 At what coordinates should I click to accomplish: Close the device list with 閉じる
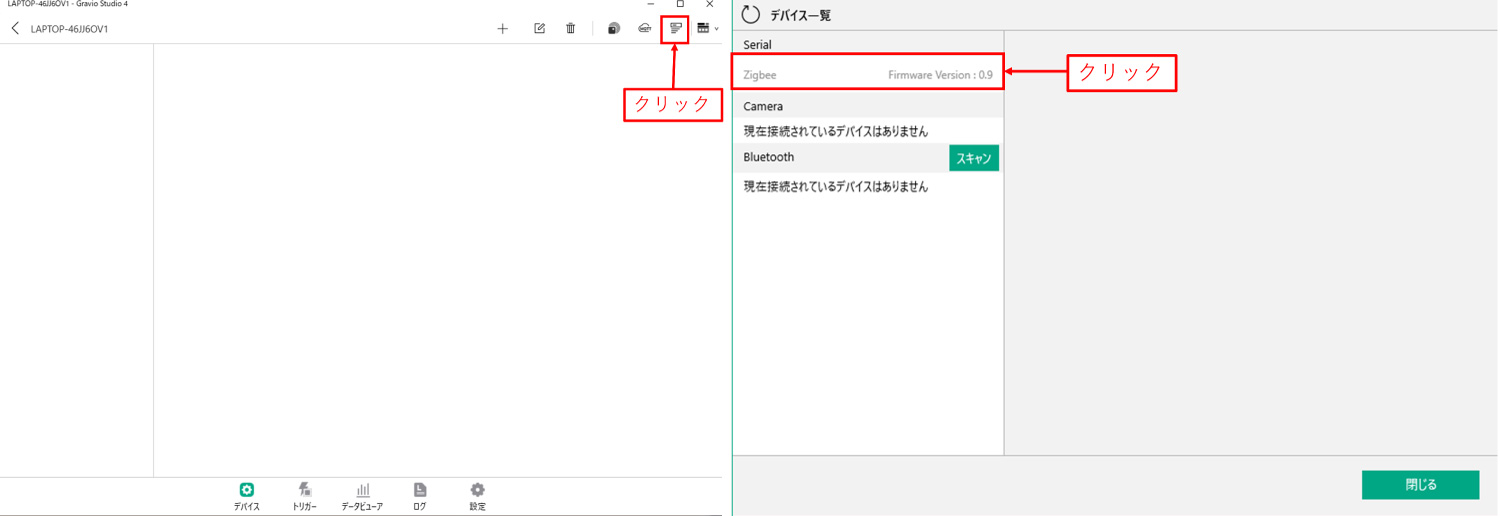(1420, 485)
